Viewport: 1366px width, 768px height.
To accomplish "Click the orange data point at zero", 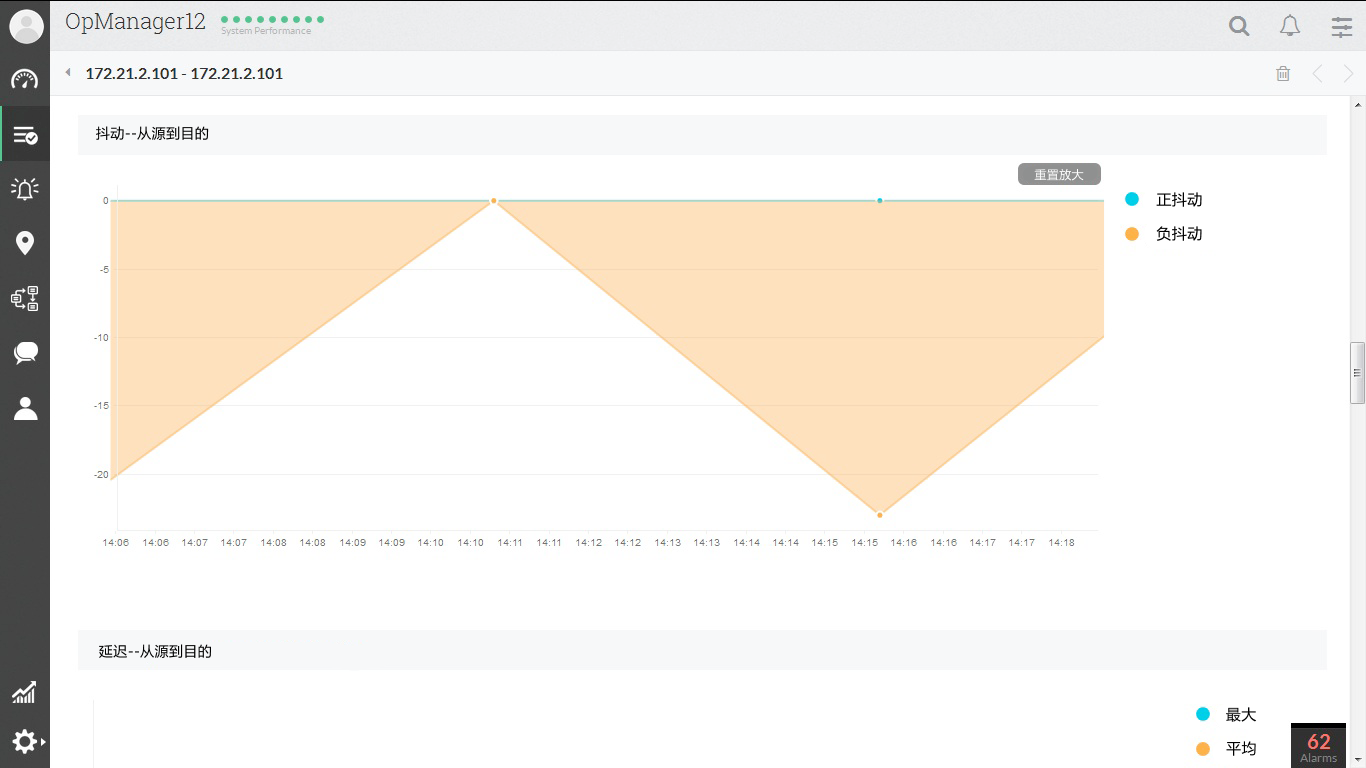I will coord(494,201).
